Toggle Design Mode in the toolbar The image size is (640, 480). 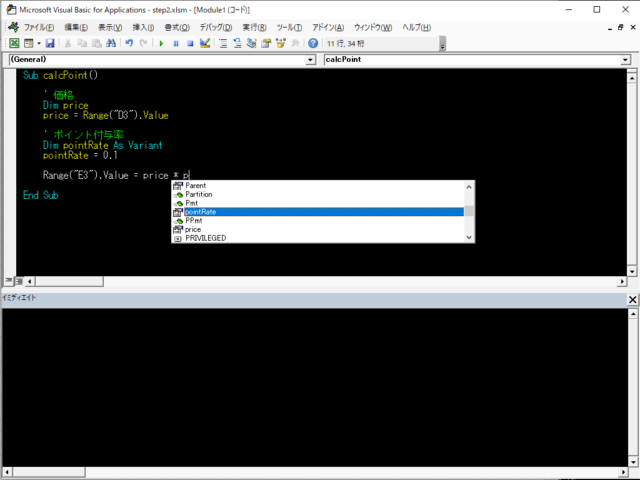point(204,44)
